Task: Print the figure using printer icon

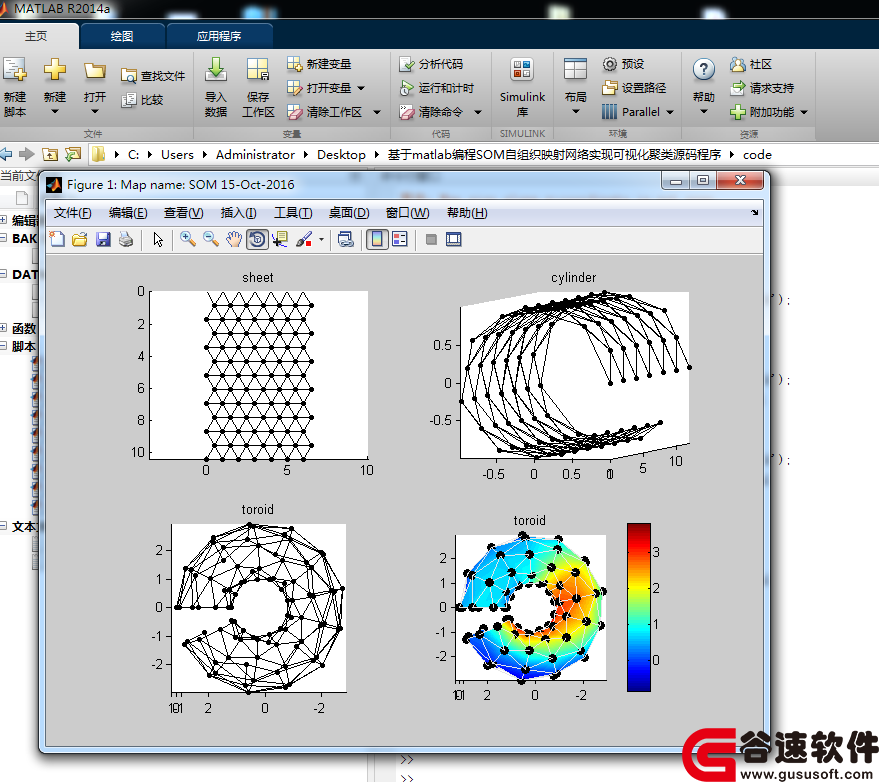Action: coord(126,240)
